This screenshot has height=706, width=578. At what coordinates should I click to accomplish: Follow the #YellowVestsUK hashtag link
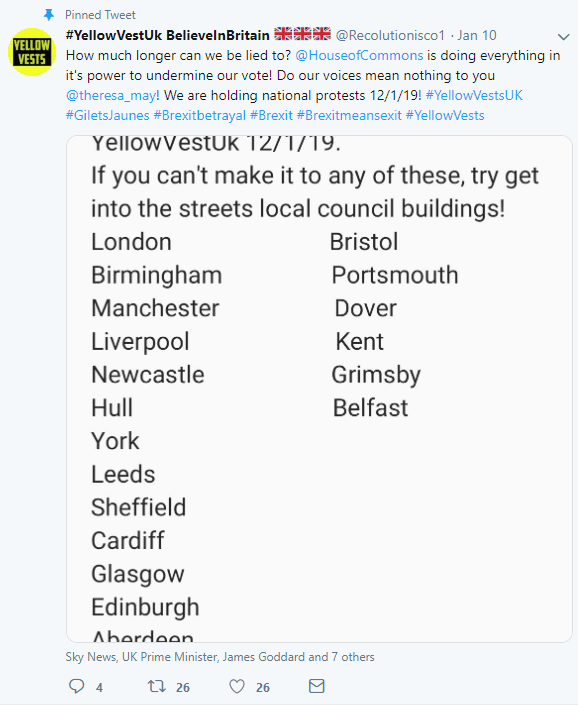tap(474, 95)
